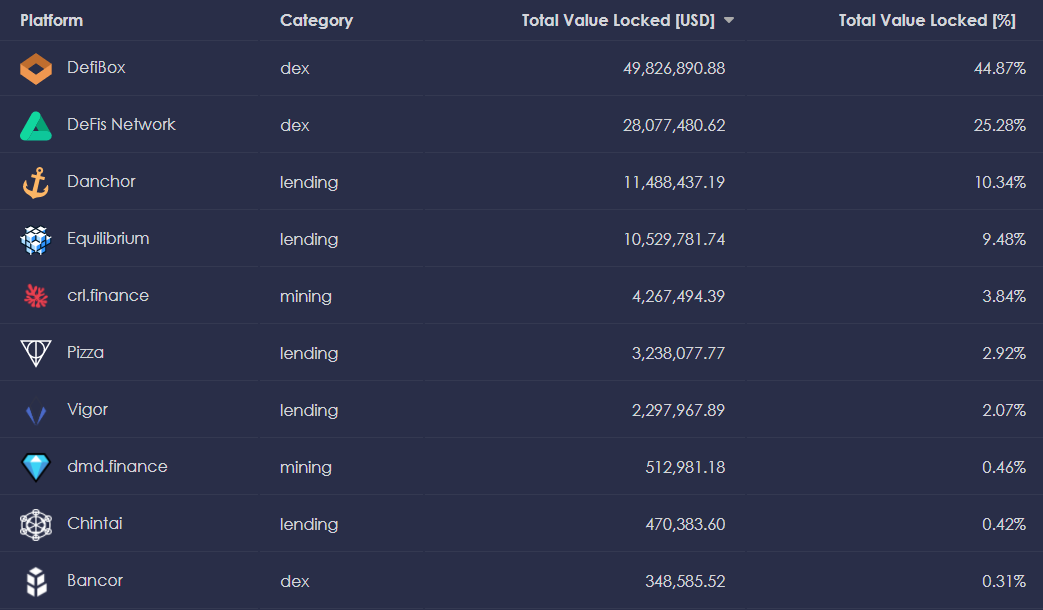Select the dex category in DeFis Network row
The image size is (1043, 610).
coord(295,126)
